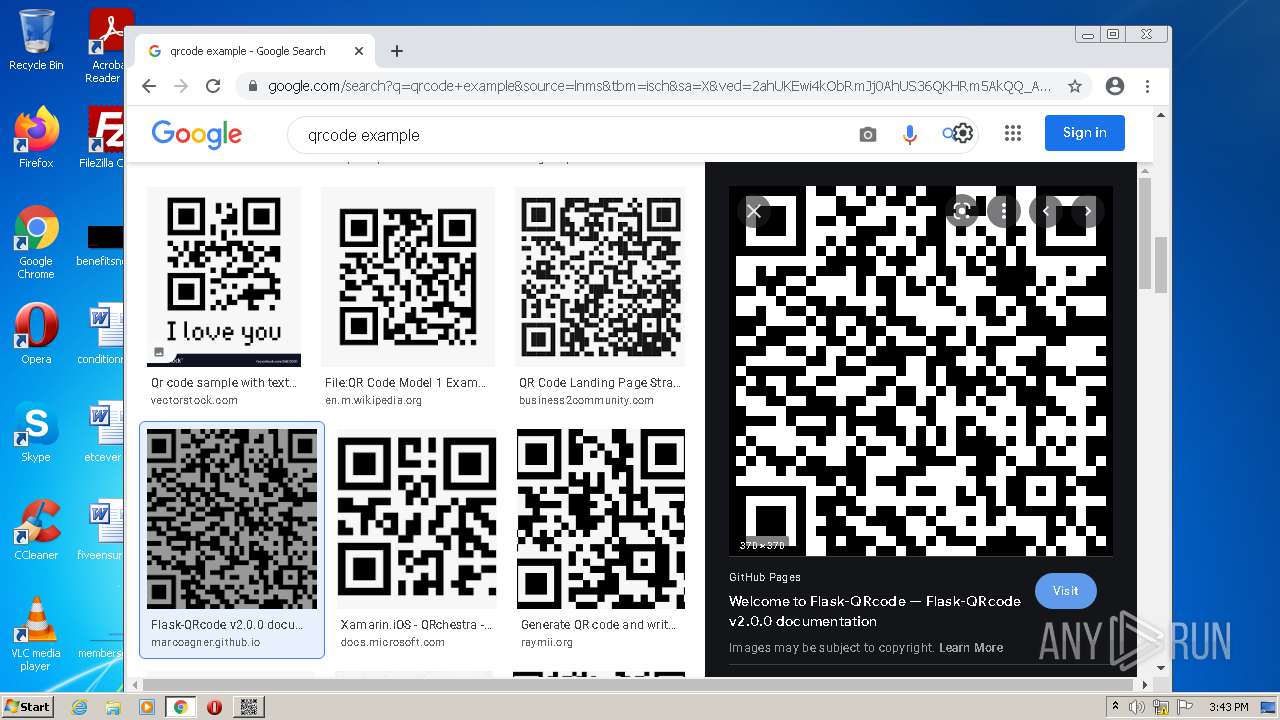Click the vectorstock.com source text
Image resolution: width=1280 pixels, height=720 pixels.
(194, 400)
